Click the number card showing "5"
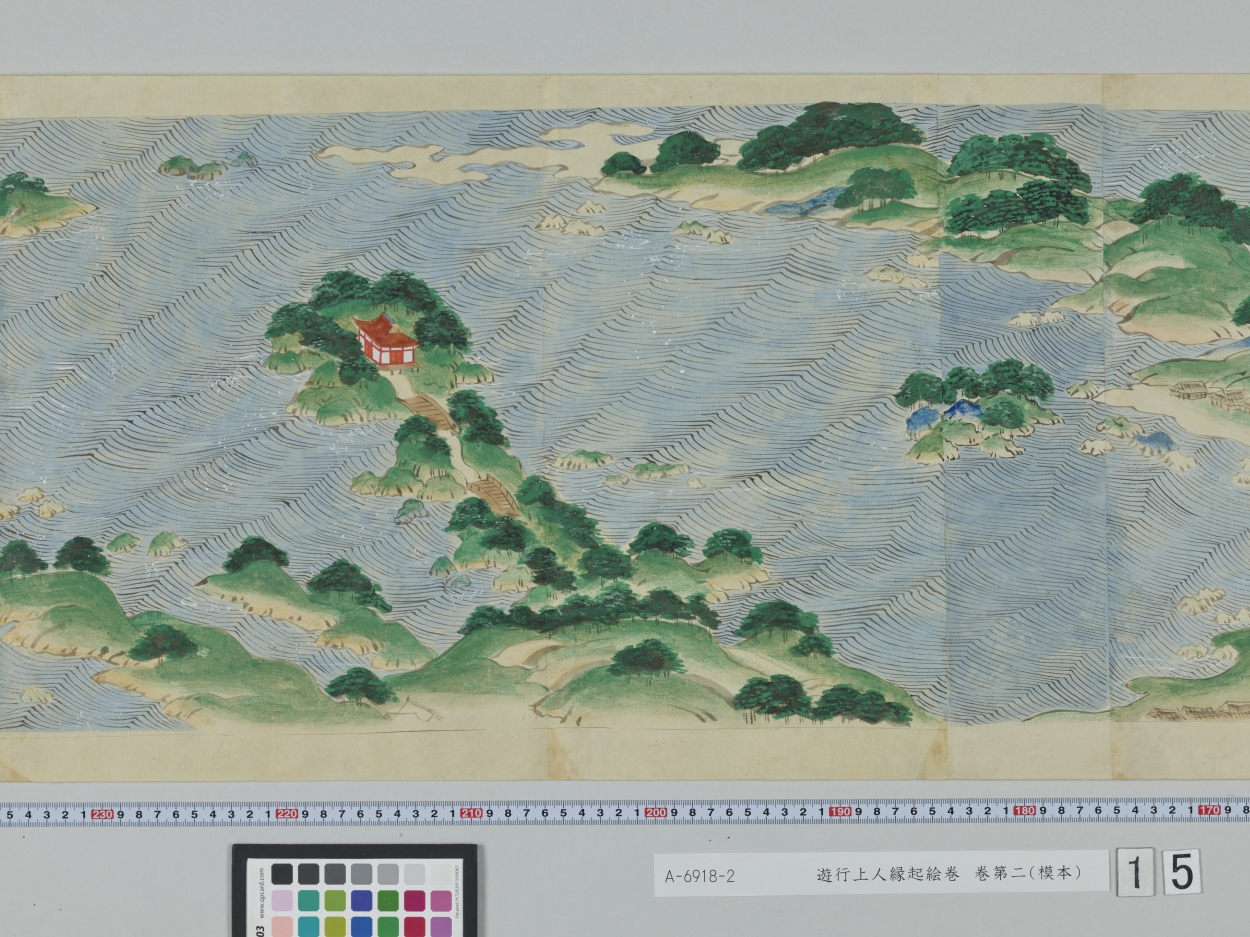1250x937 pixels. coord(1181,872)
